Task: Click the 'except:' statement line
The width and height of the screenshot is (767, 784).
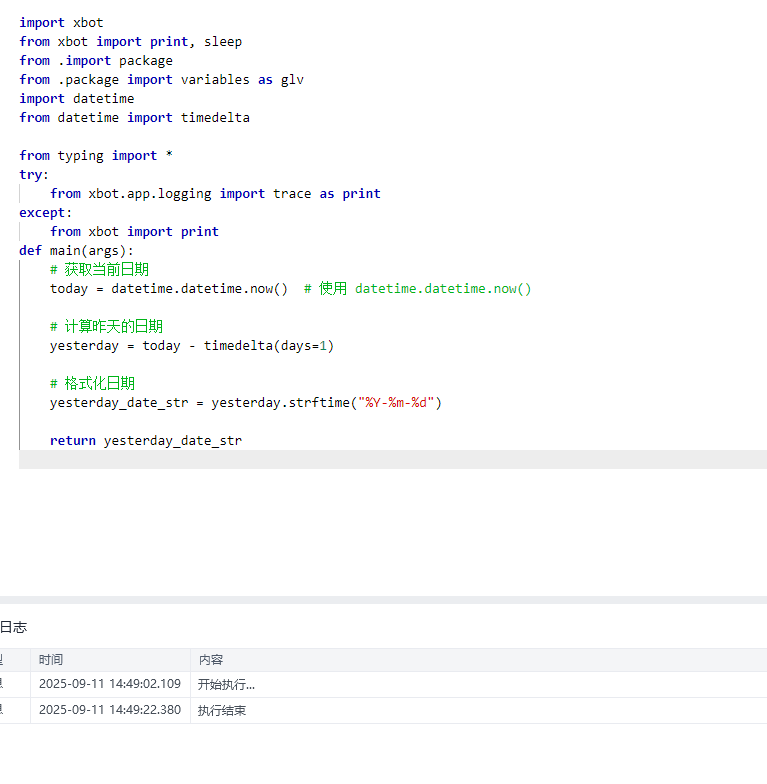Action: pyautogui.click(x=46, y=212)
